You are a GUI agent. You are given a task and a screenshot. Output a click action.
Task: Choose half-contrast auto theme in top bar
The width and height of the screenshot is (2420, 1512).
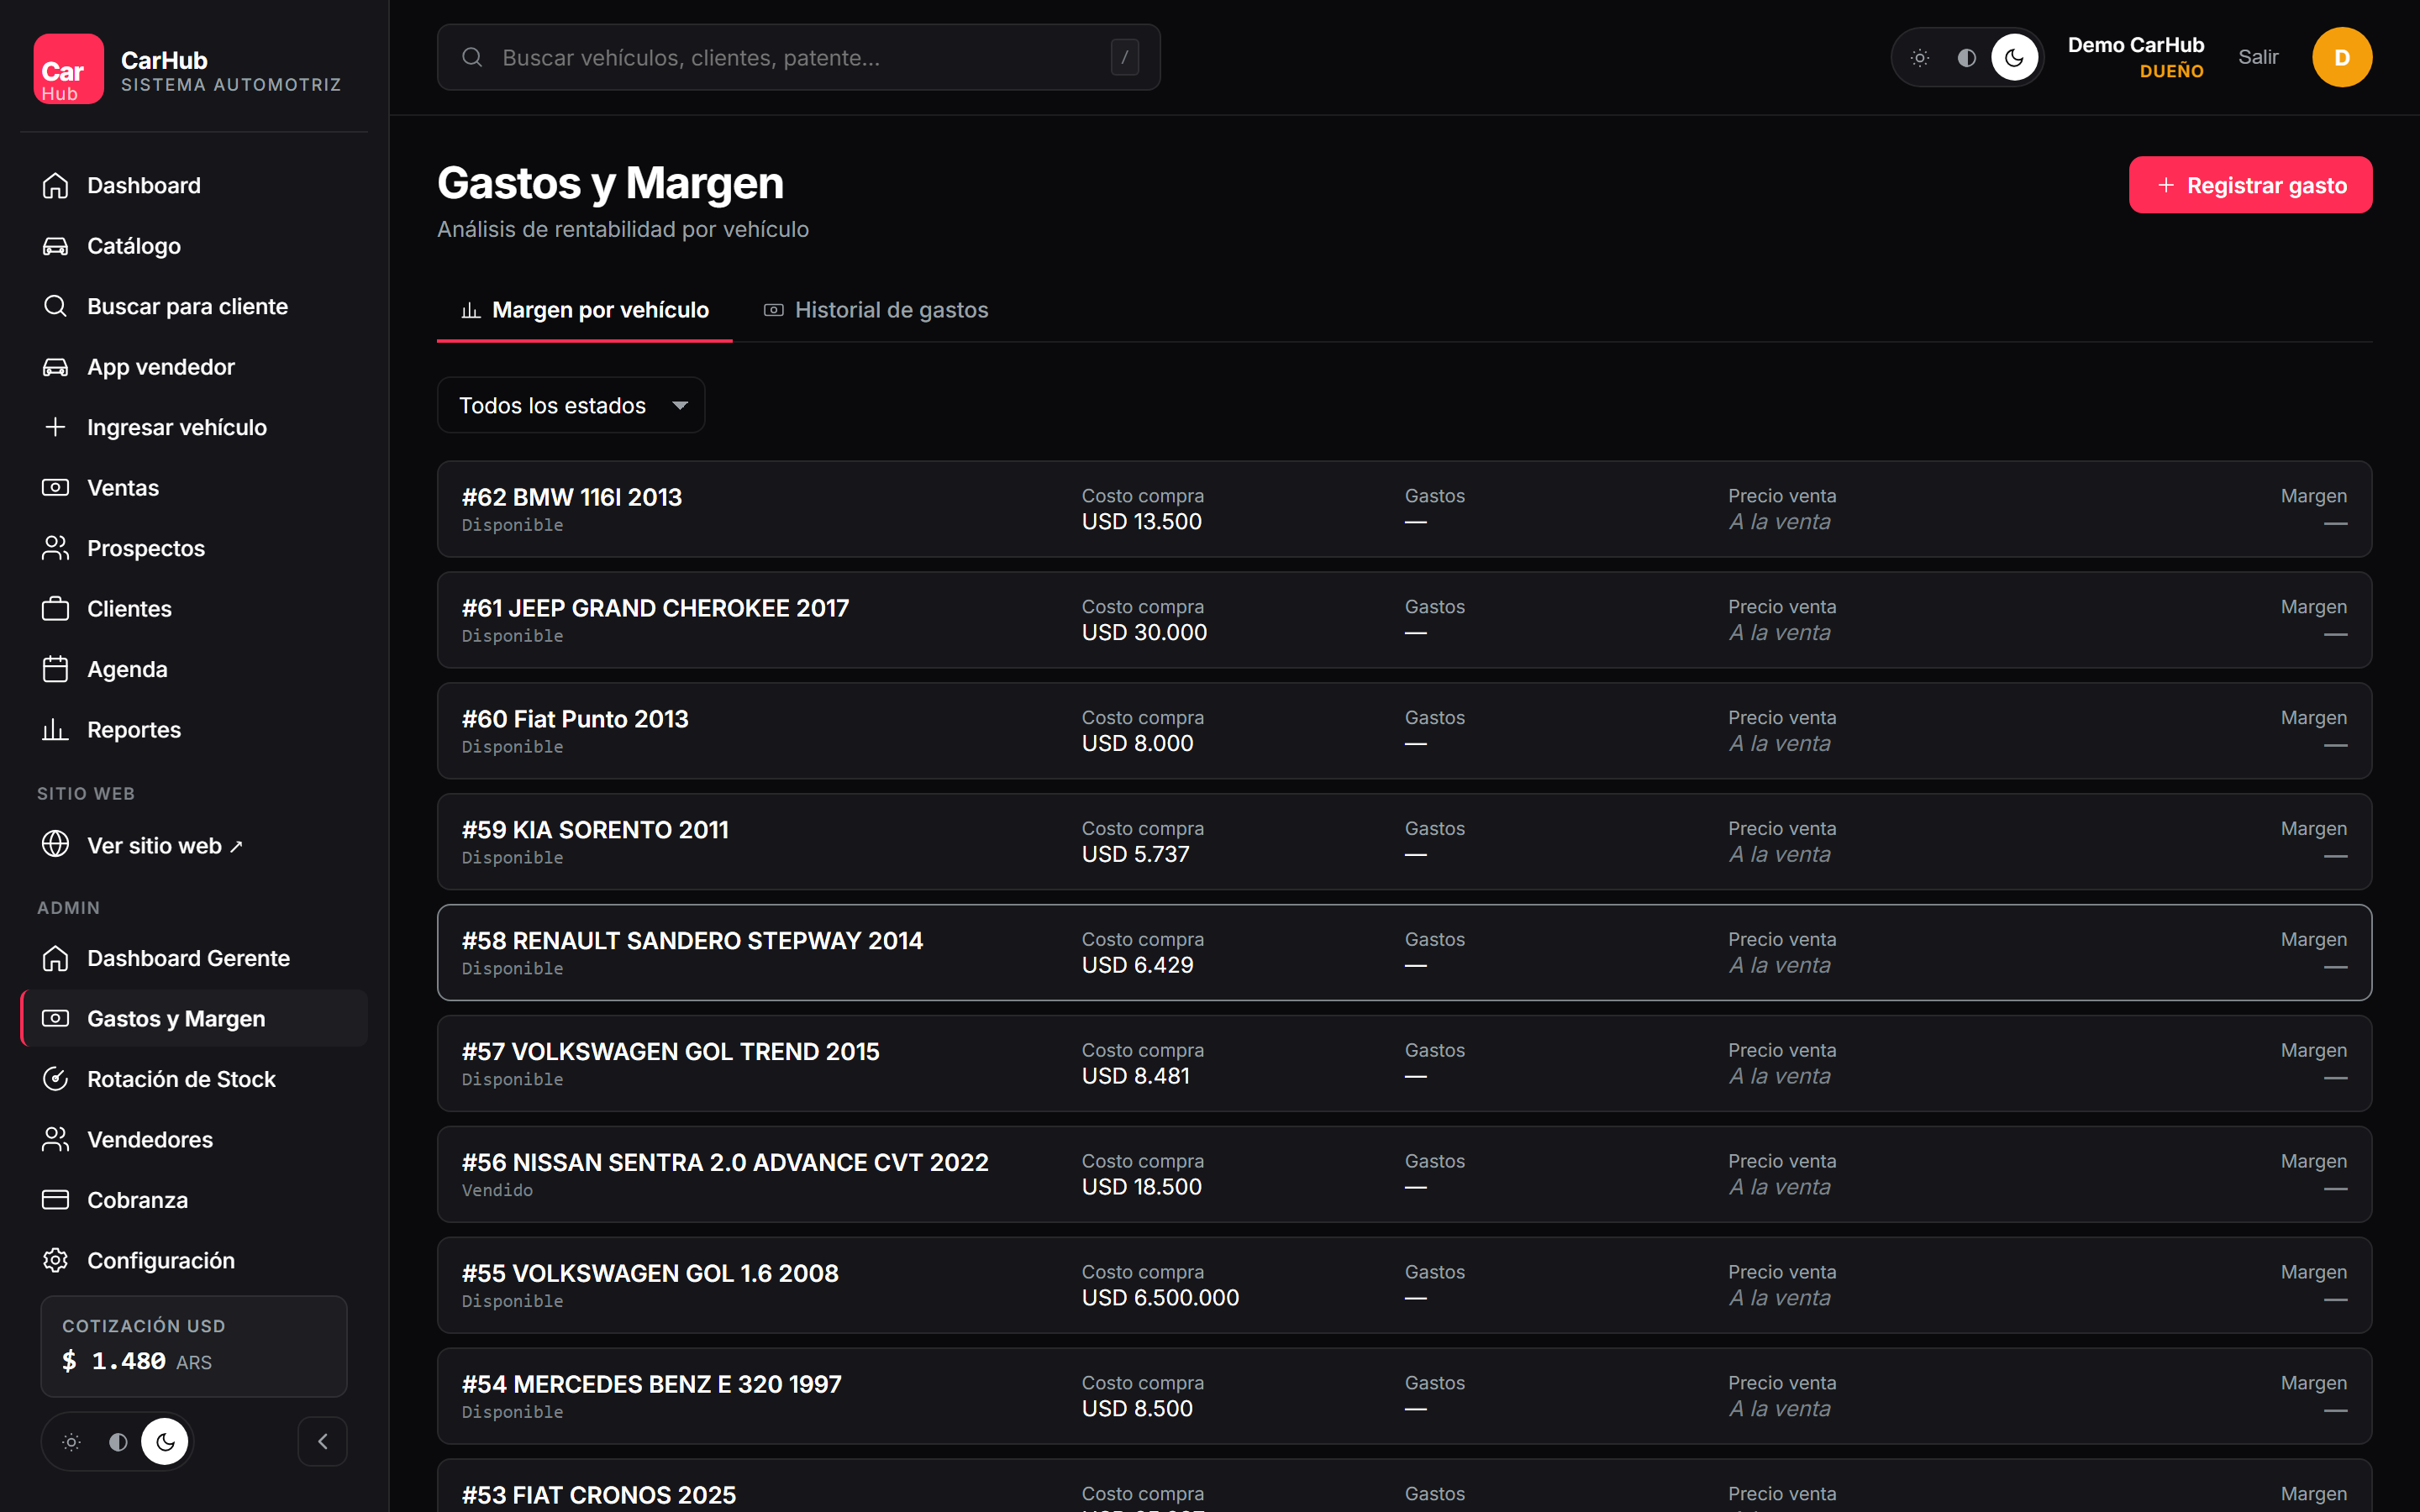(1966, 57)
